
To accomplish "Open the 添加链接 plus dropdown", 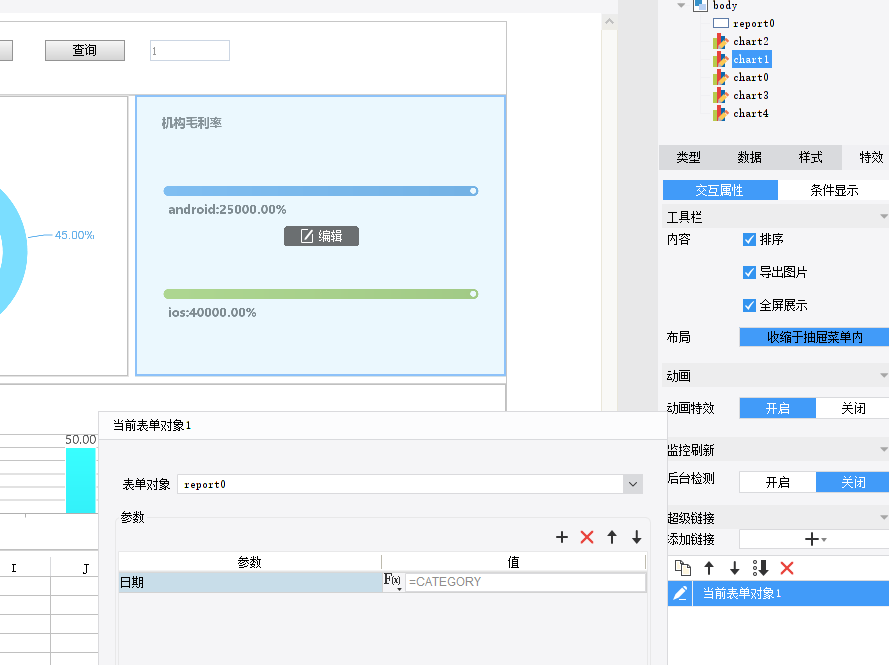I will (815, 539).
